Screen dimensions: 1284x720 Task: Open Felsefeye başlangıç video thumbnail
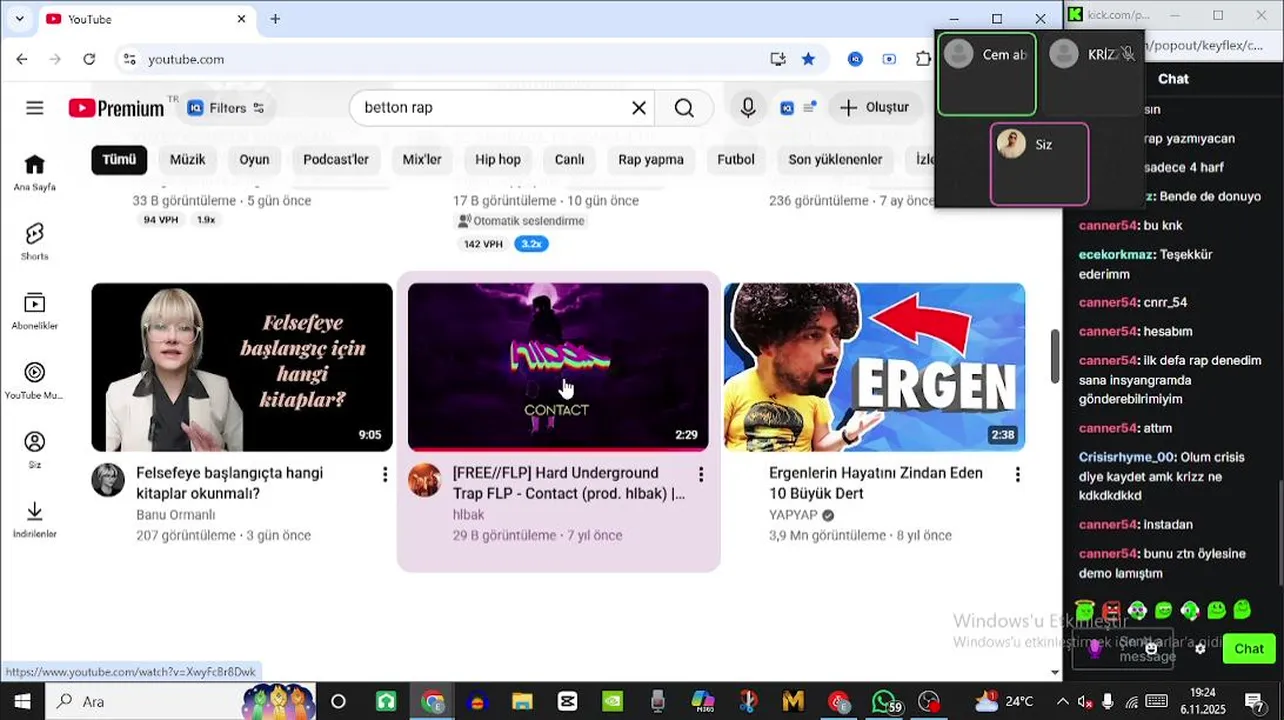(x=242, y=367)
